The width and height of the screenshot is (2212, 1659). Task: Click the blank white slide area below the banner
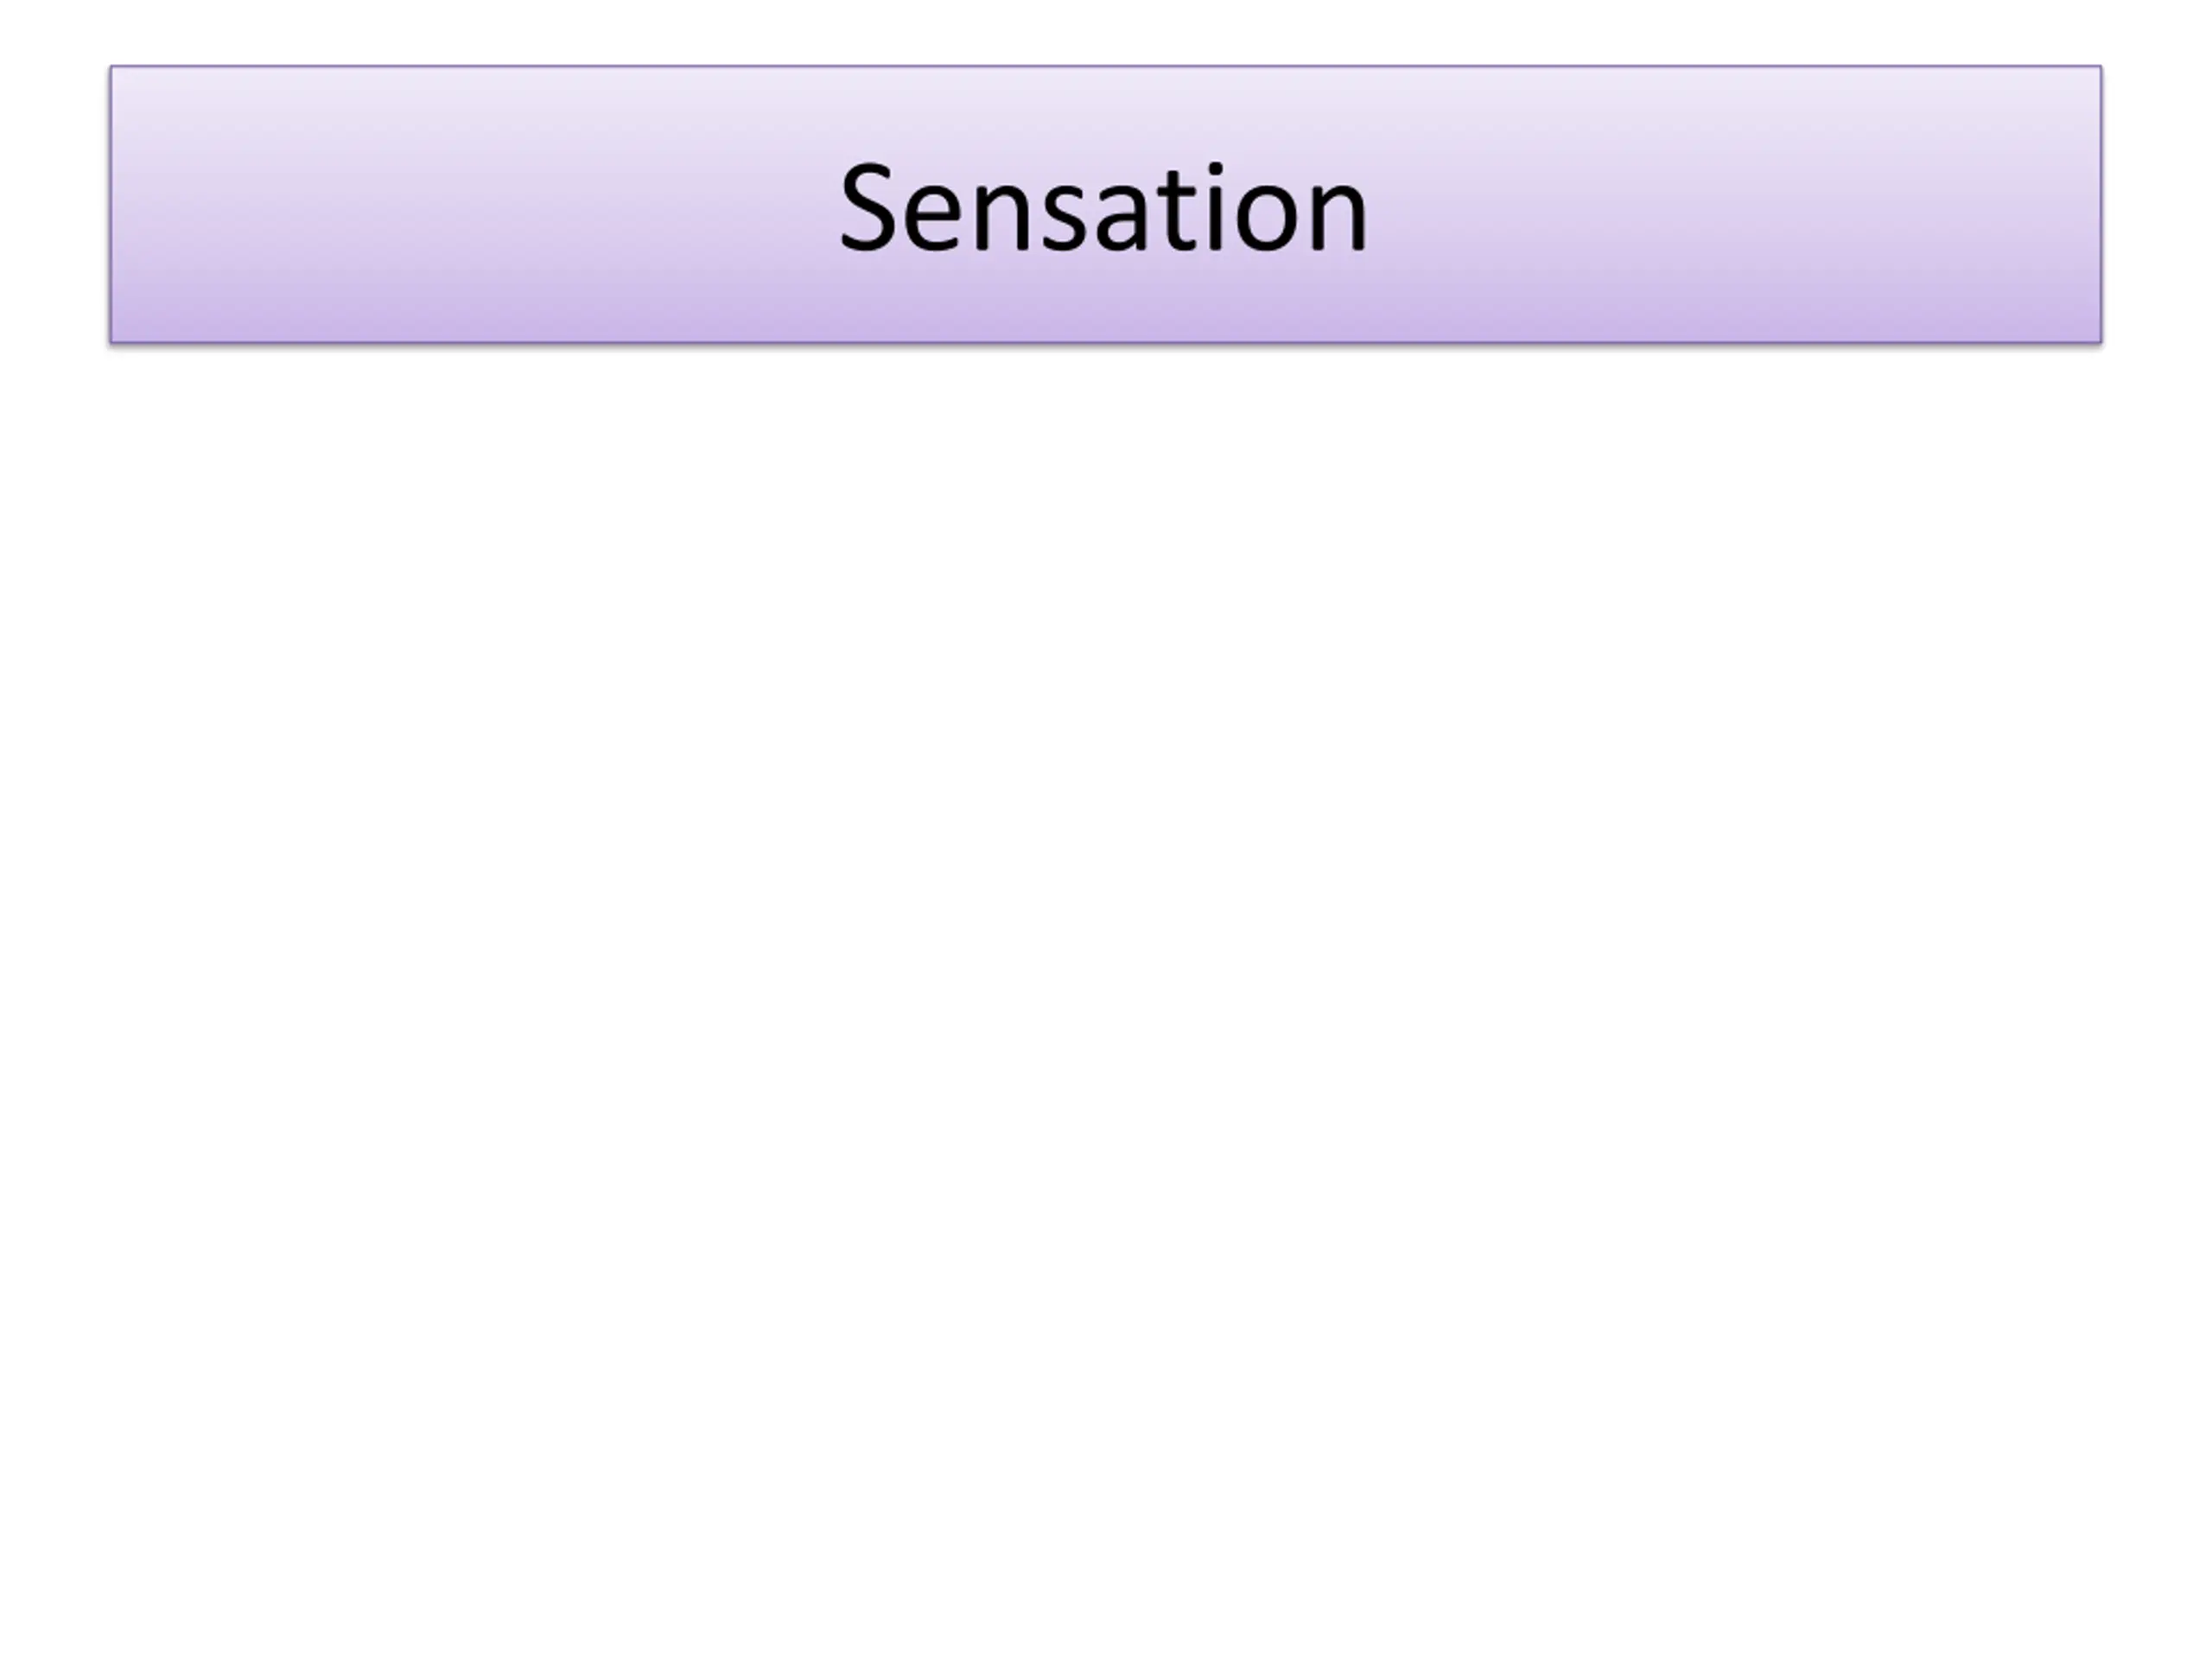pyautogui.click(x=1106, y=1000)
